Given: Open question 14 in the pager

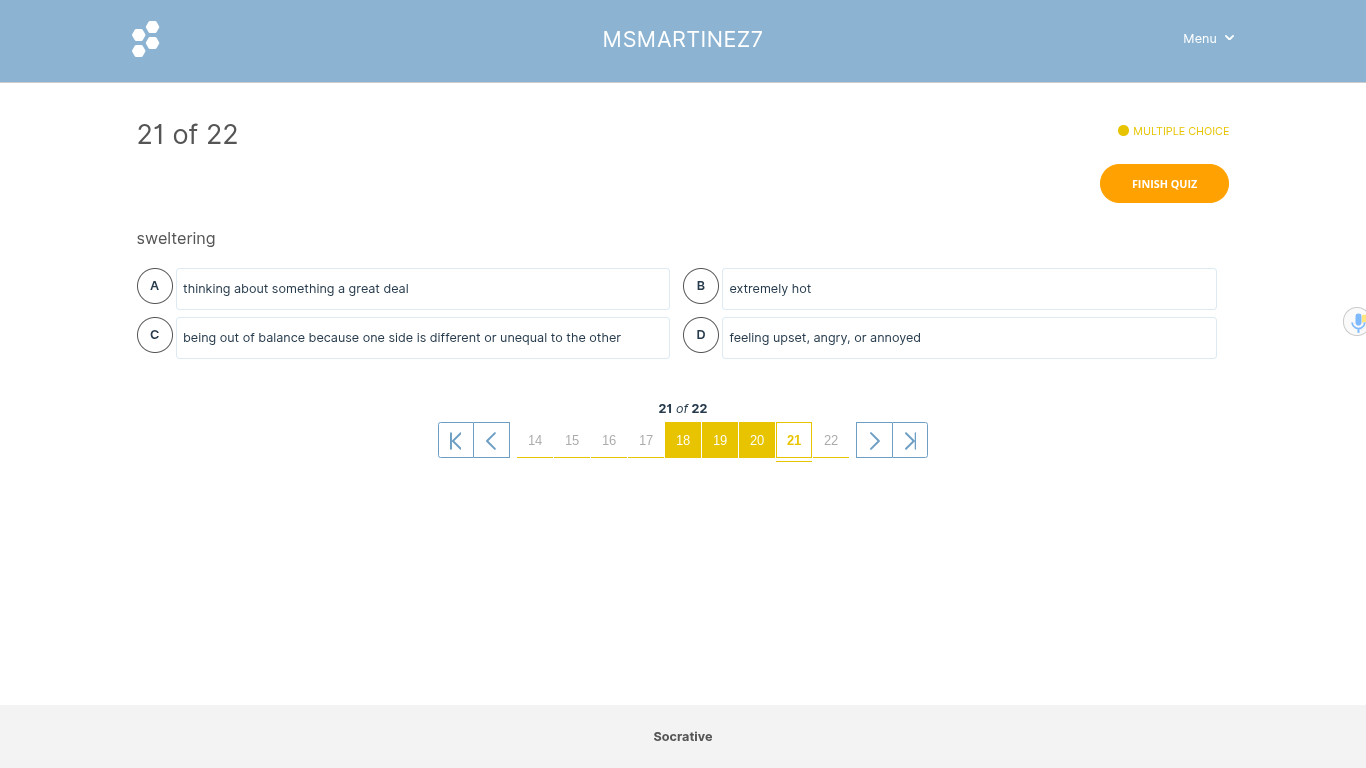Looking at the screenshot, I should point(535,440).
